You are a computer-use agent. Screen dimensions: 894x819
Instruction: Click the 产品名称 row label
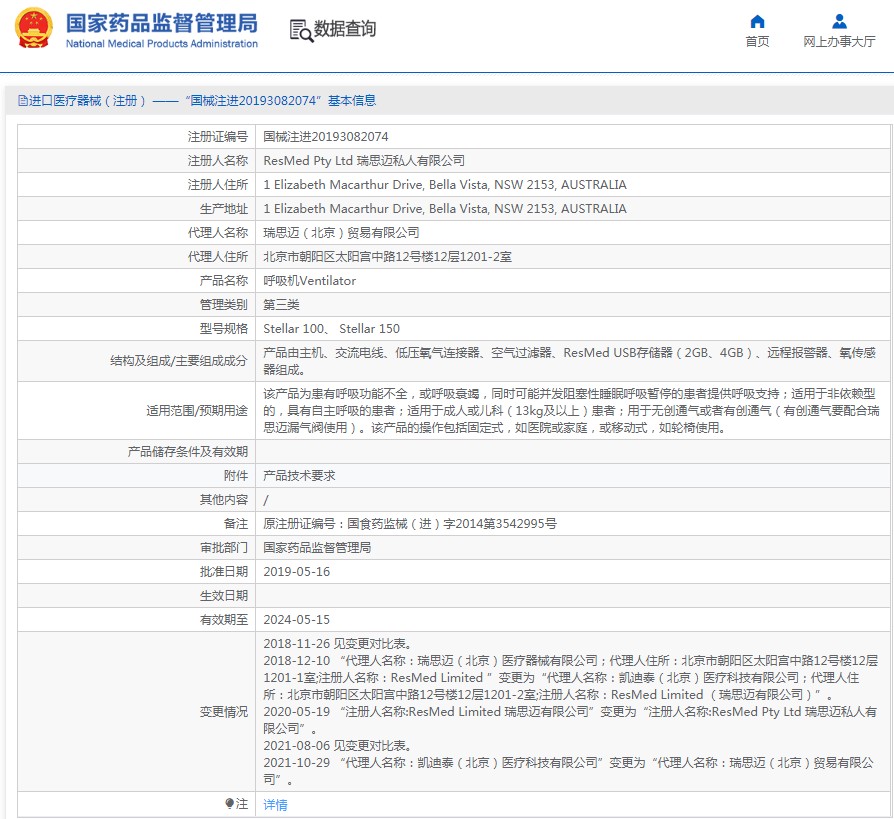(224, 281)
